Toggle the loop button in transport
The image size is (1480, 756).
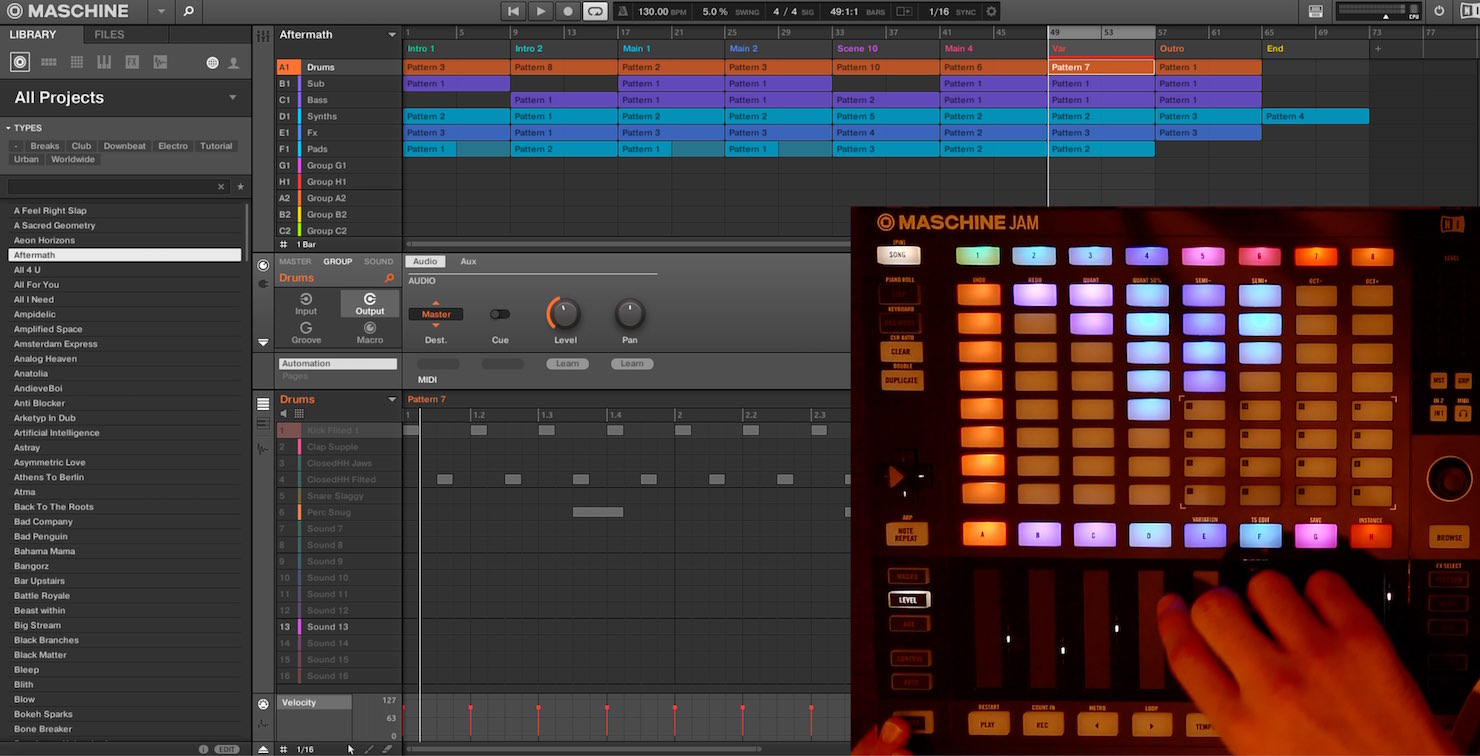tap(595, 12)
